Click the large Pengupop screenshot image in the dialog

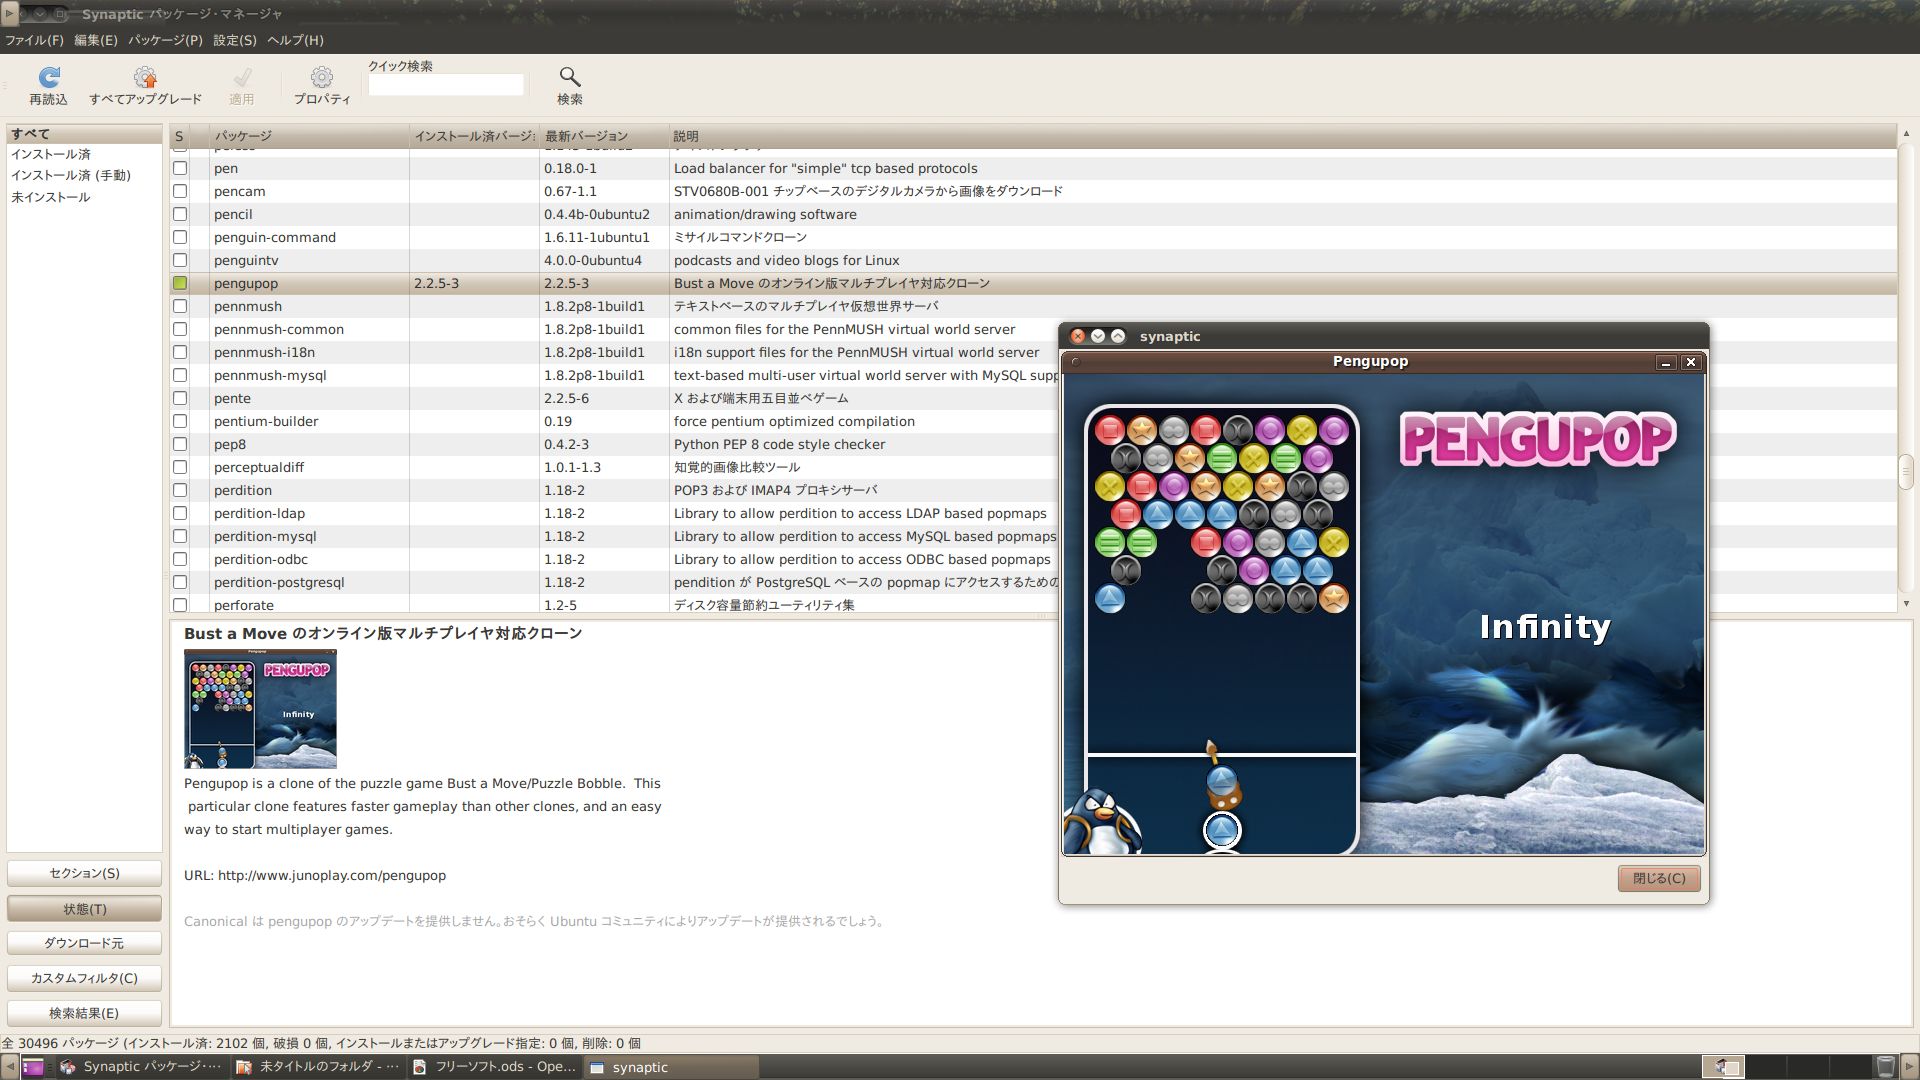coord(1384,603)
